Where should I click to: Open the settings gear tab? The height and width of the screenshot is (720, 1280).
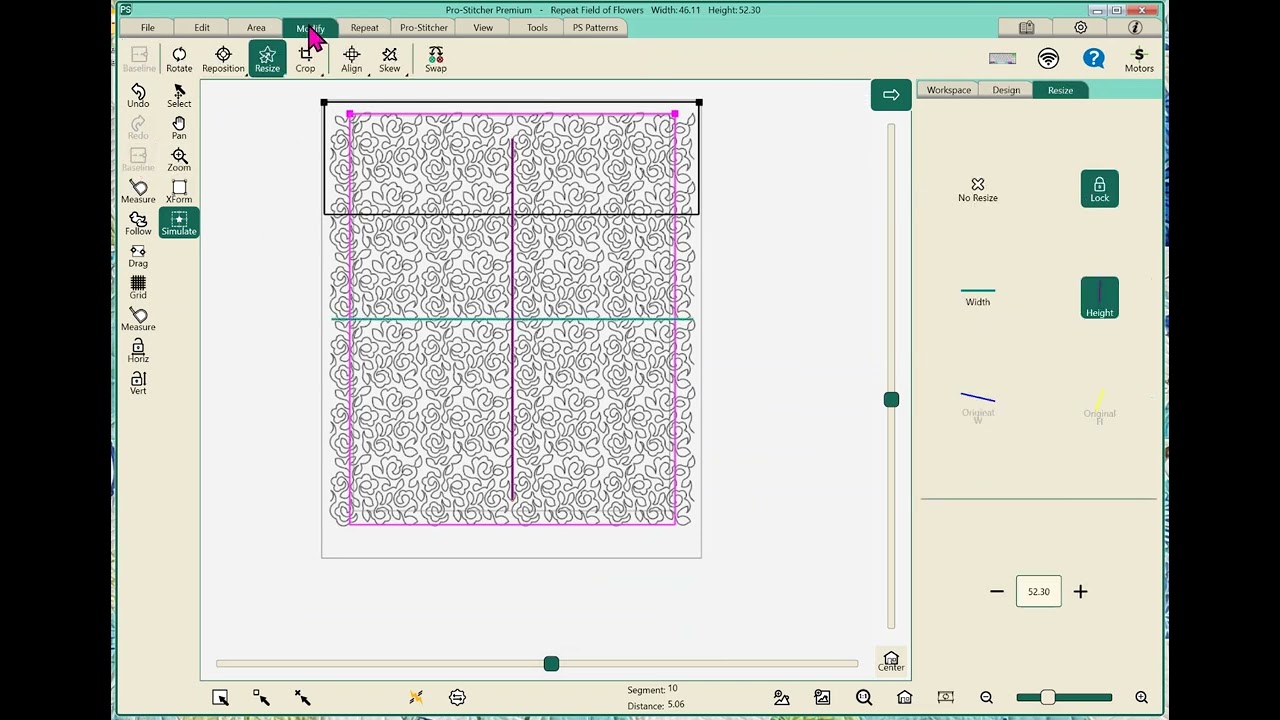(x=1080, y=28)
